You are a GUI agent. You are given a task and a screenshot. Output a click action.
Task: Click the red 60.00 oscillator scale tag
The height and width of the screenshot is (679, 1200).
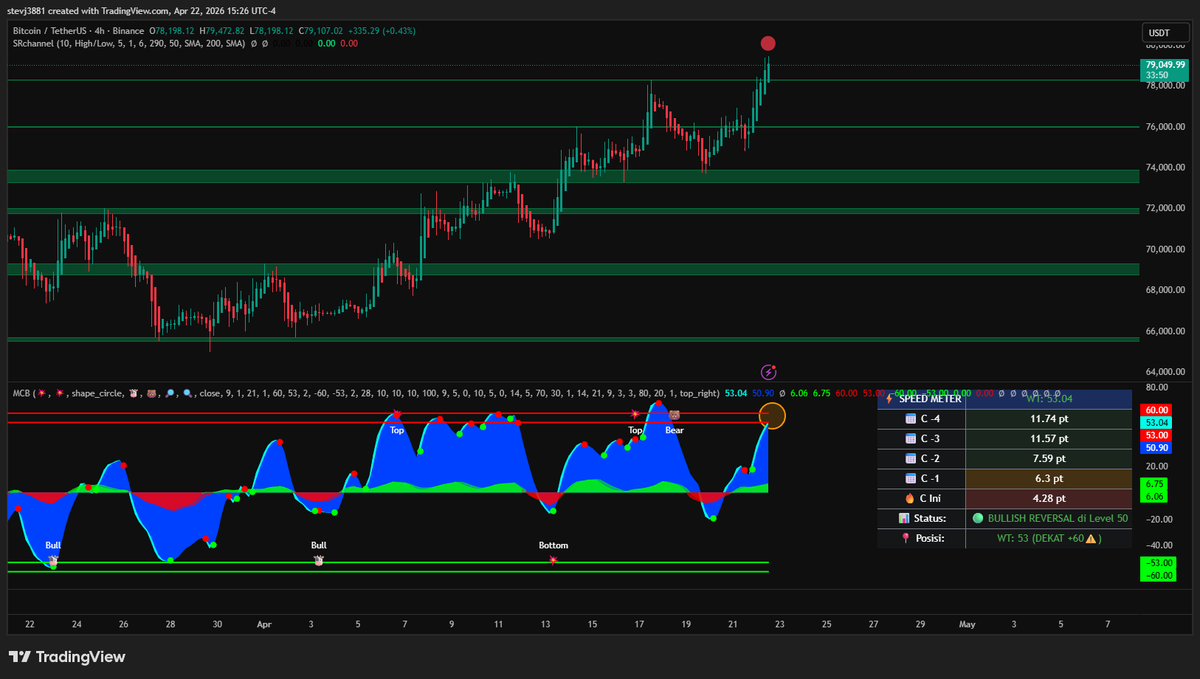click(1156, 410)
